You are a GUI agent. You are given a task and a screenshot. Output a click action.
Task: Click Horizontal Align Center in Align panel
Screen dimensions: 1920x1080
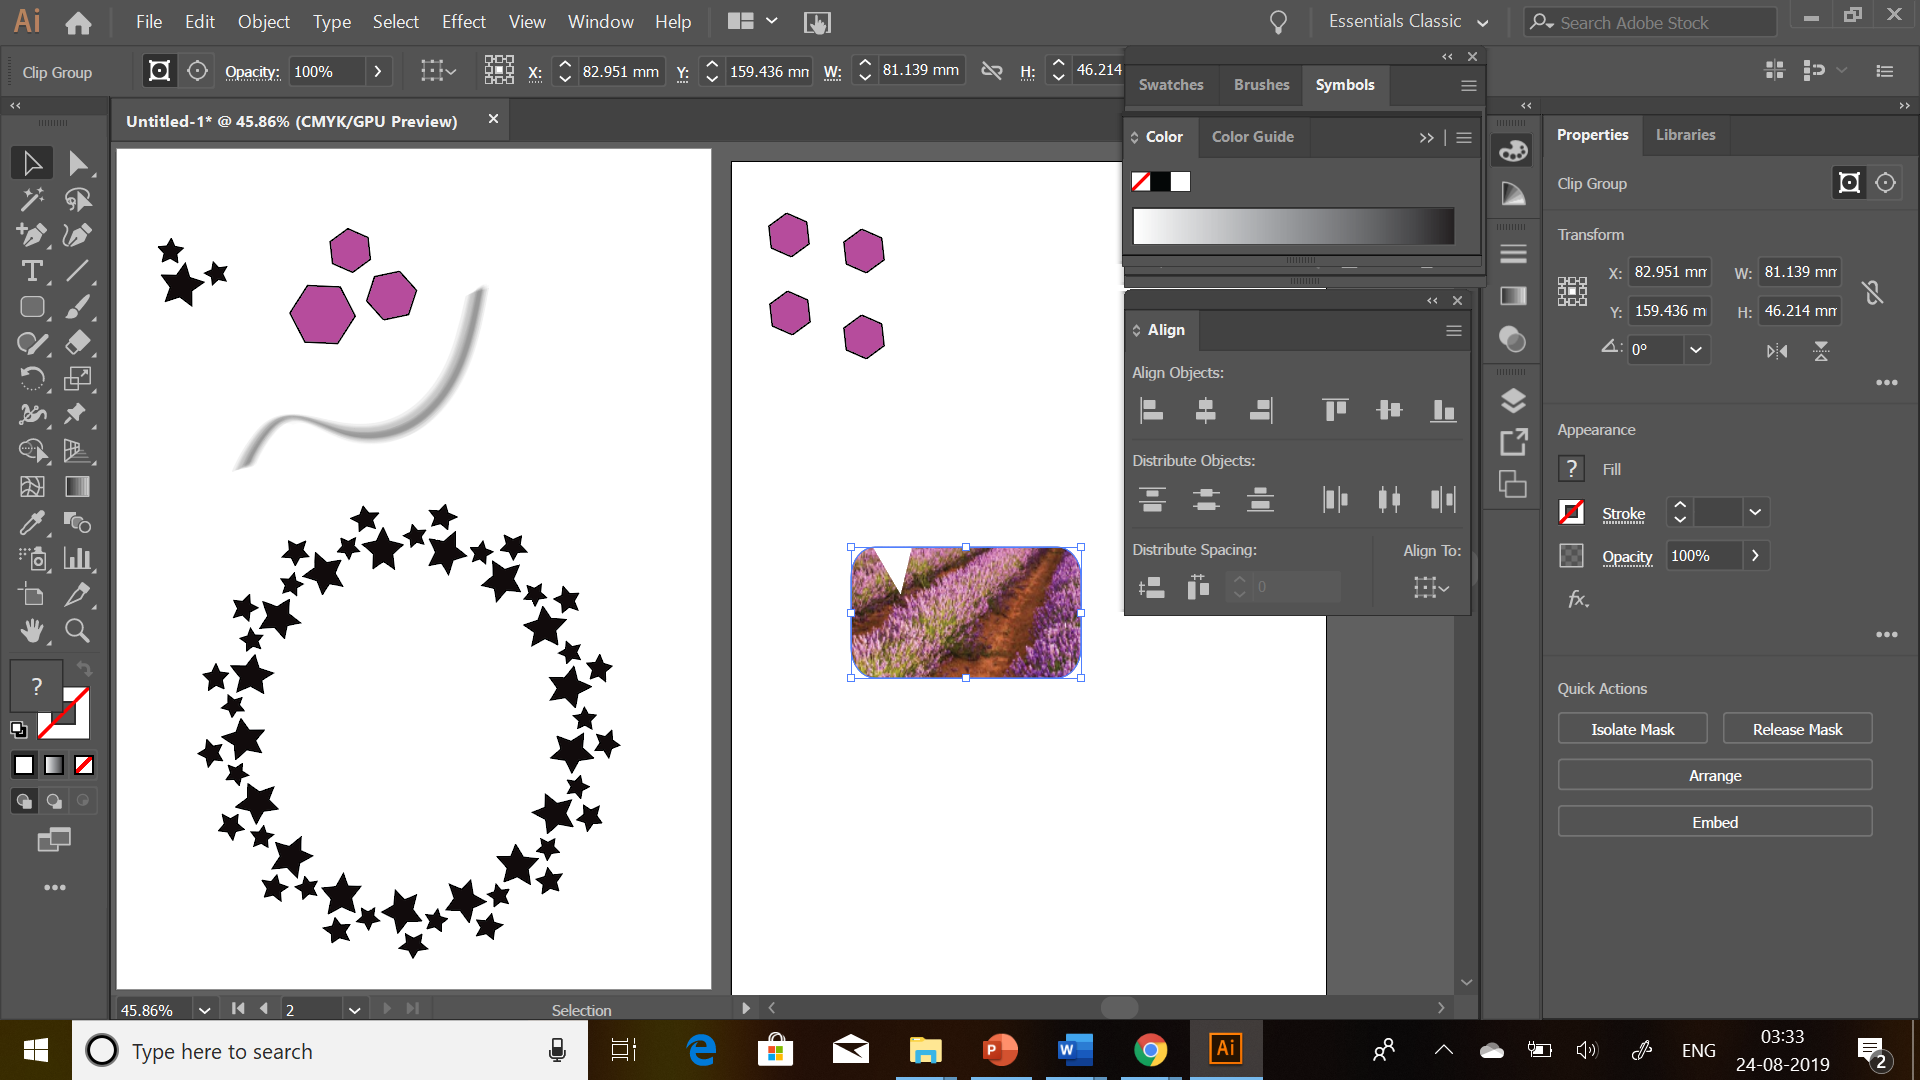(1205, 410)
